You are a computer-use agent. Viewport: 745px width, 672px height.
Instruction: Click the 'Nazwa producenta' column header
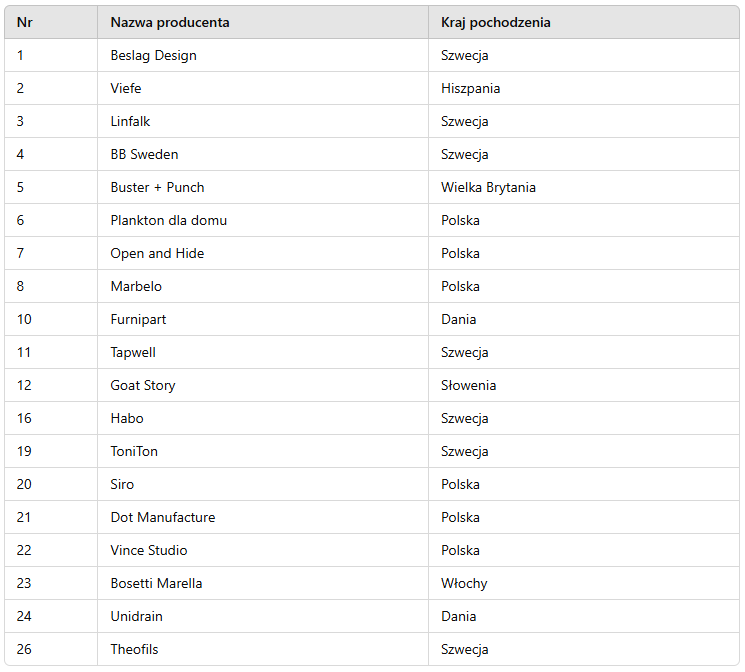click(169, 22)
